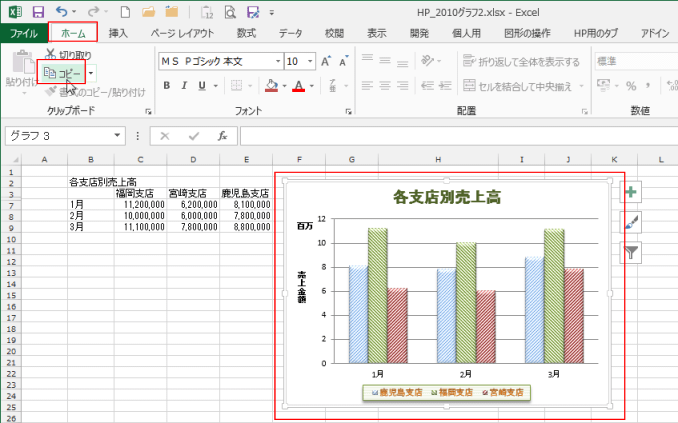The height and width of the screenshot is (423, 678).
Task: Open the コピー dropdown arrow
Action: [x=91, y=73]
